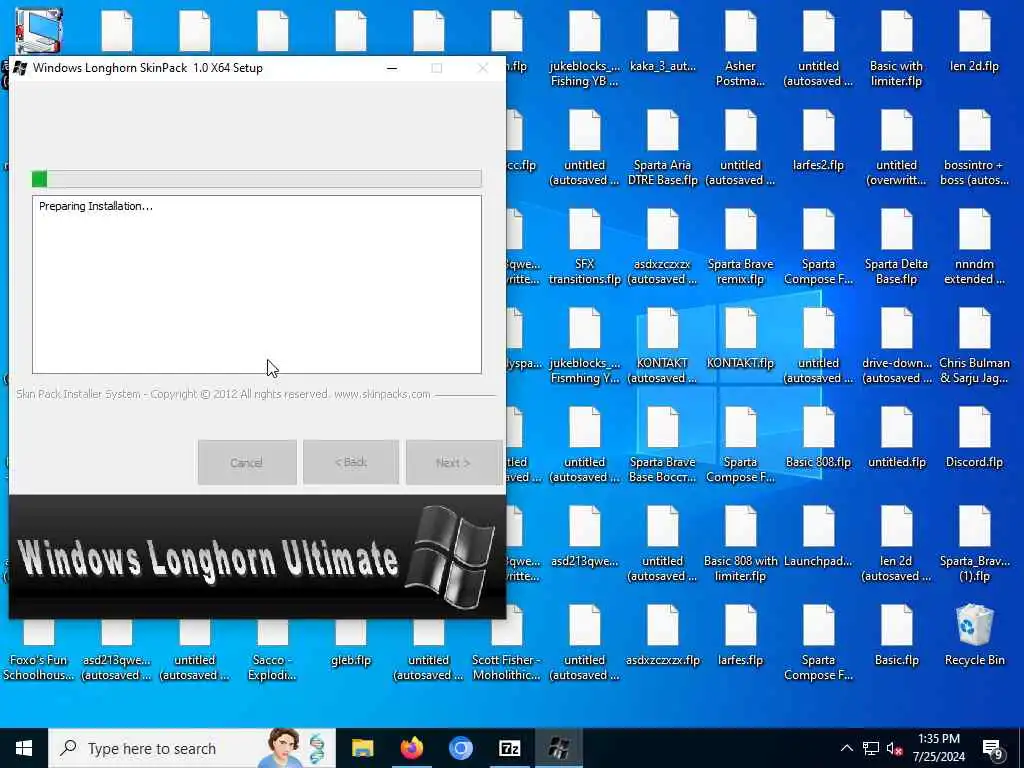Select the len 2d (autosaved) file
This screenshot has width=1024, height=768.
(897, 545)
